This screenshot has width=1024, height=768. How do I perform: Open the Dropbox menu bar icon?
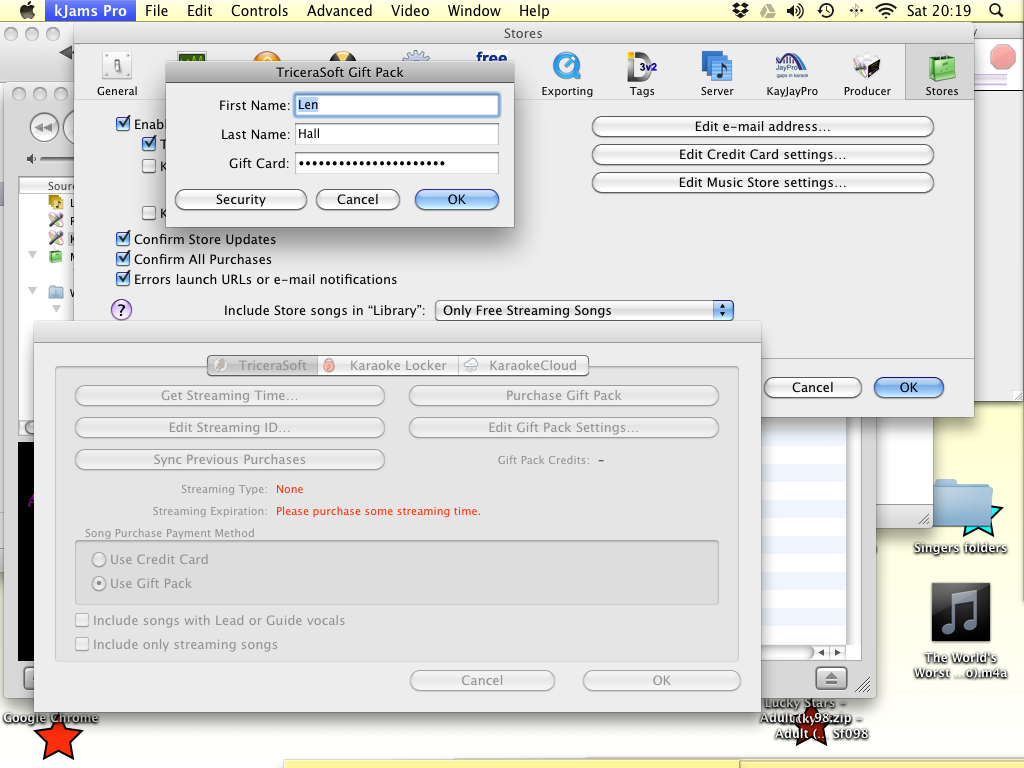coord(741,11)
